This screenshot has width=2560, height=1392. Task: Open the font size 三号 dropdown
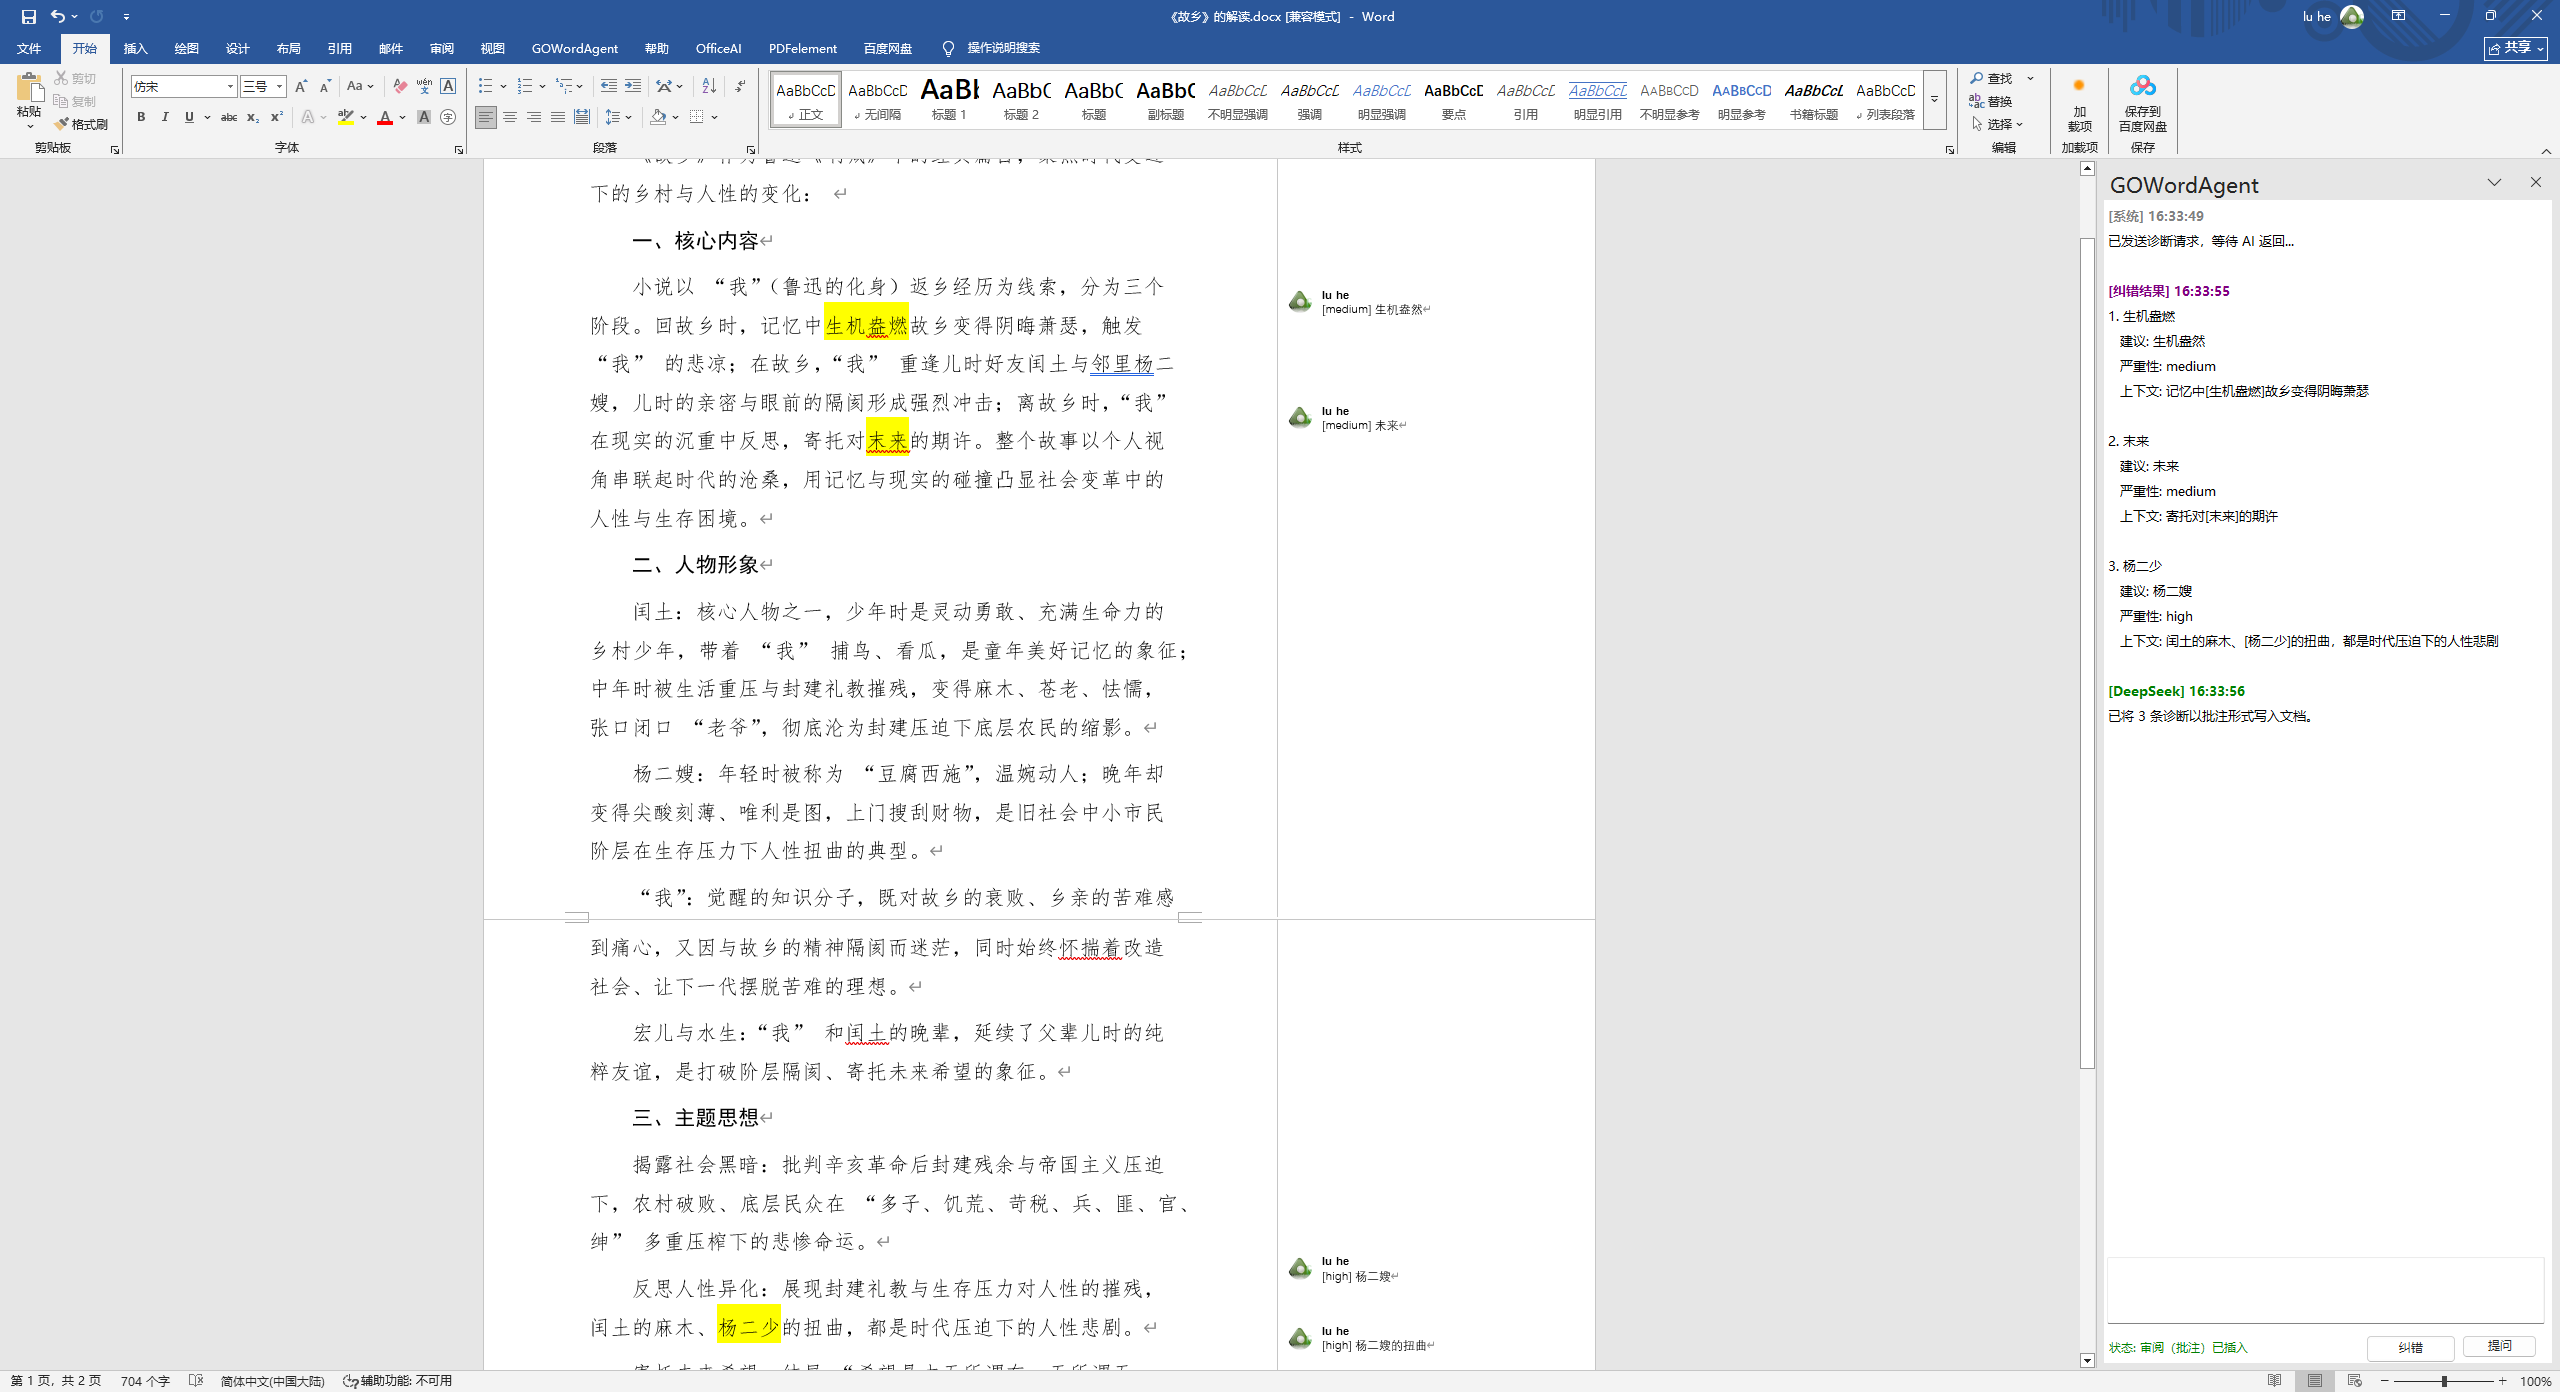[280, 86]
